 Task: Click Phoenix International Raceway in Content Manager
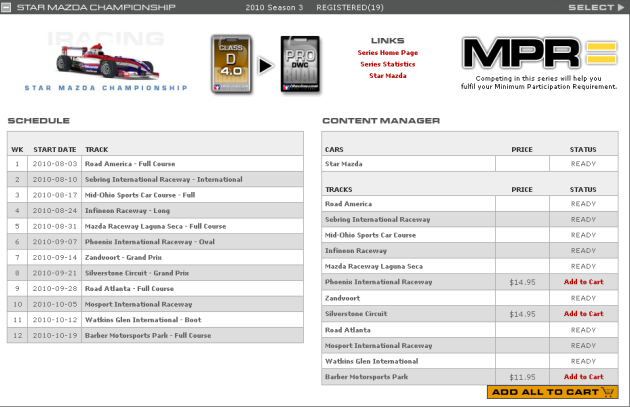click(x=378, y=282)
